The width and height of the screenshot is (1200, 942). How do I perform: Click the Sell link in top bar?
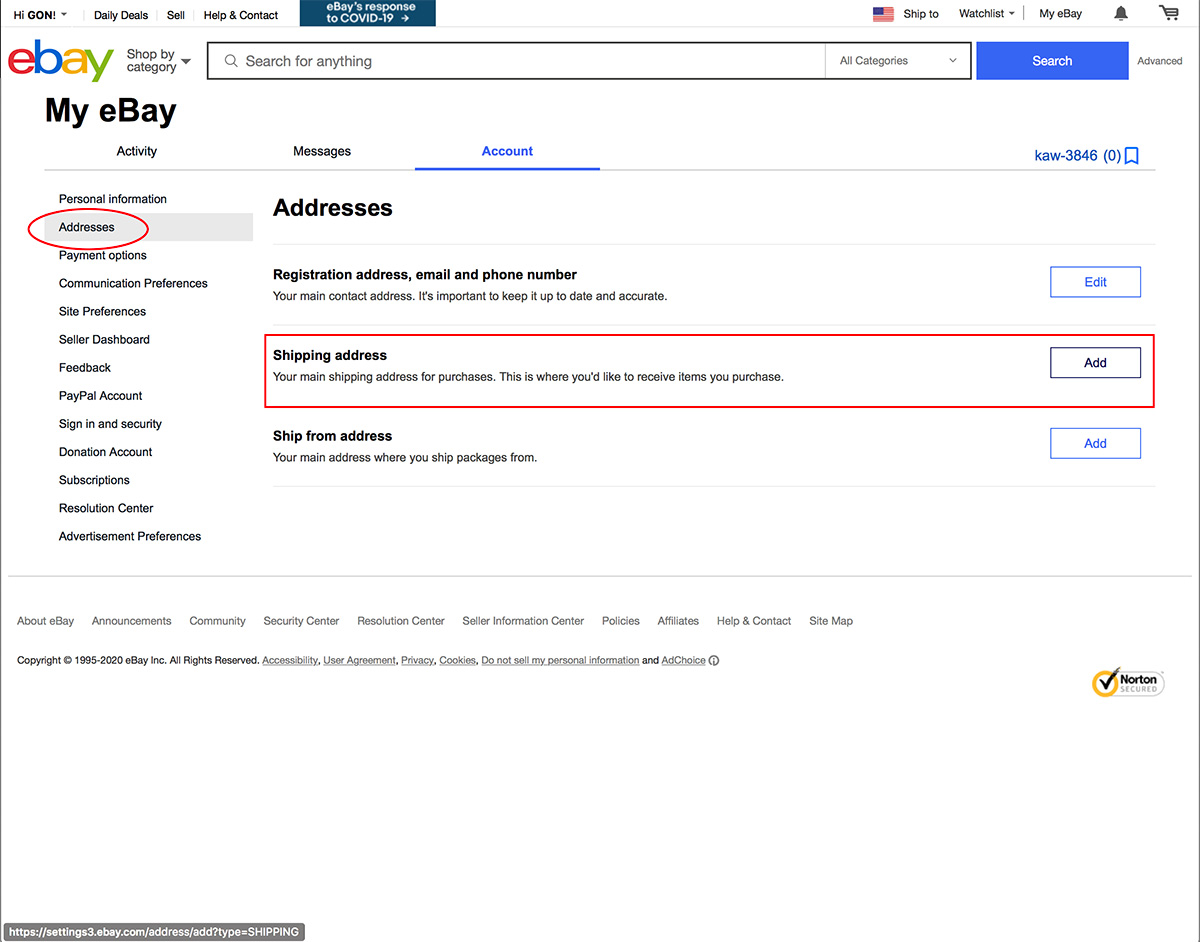(176, 15)
